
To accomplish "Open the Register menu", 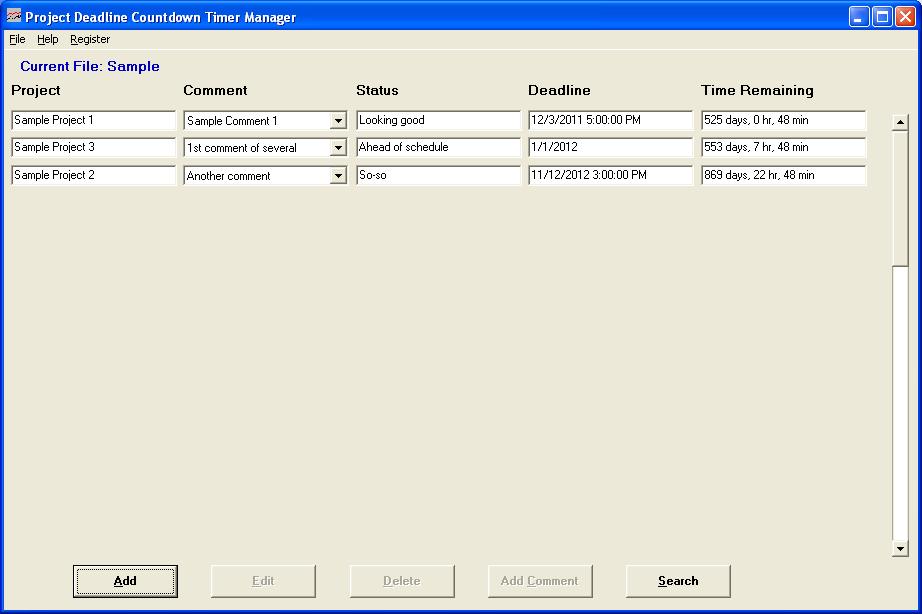I will pyautogui.click(x=90, y=39).
